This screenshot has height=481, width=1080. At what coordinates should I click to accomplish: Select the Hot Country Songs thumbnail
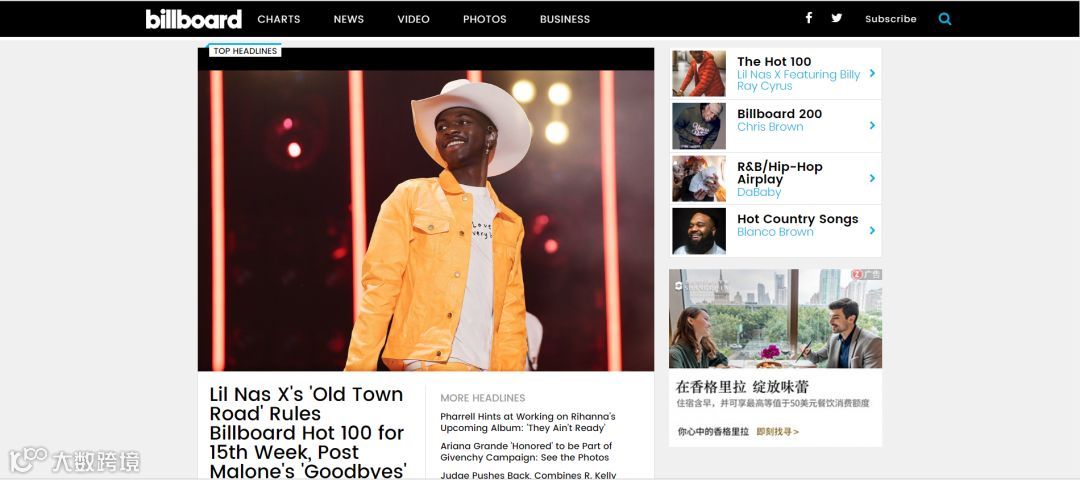click(698, 231)
